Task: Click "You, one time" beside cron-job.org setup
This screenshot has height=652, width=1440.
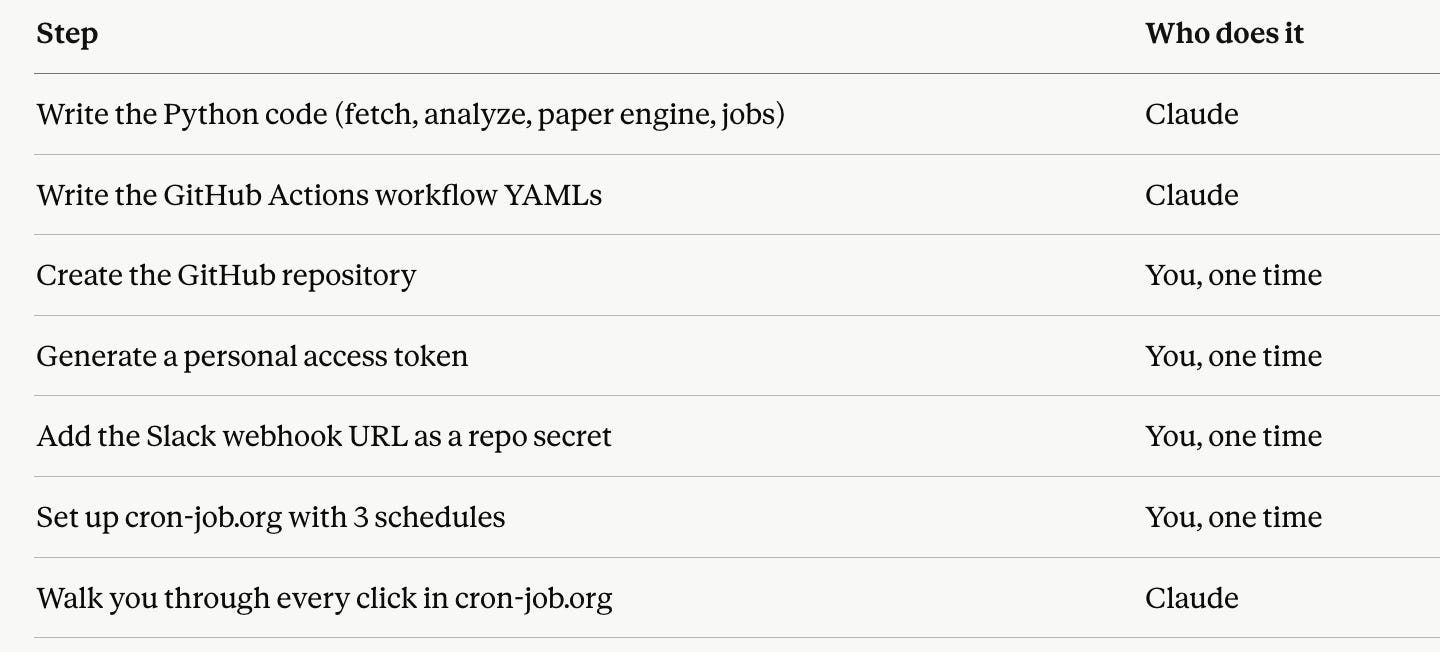Action: tap(1234, 518)
